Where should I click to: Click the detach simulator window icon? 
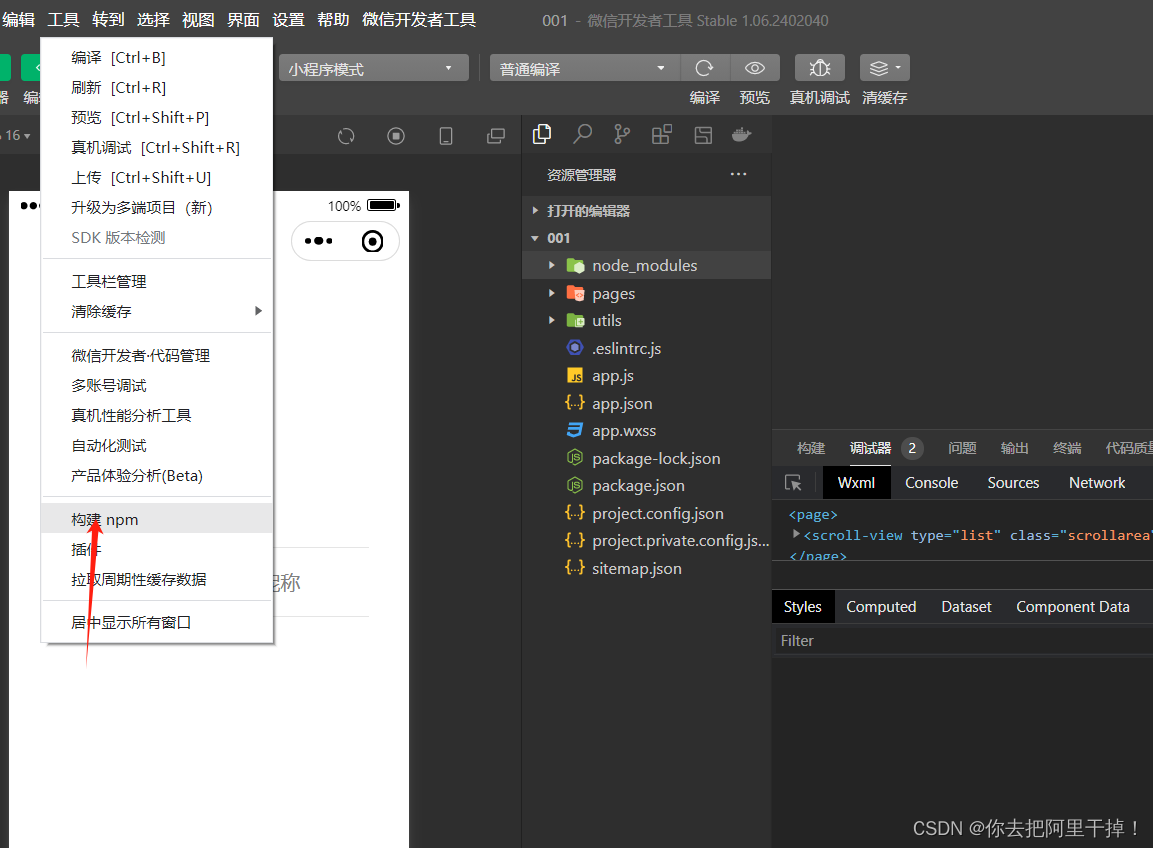[x=496, y=136]
